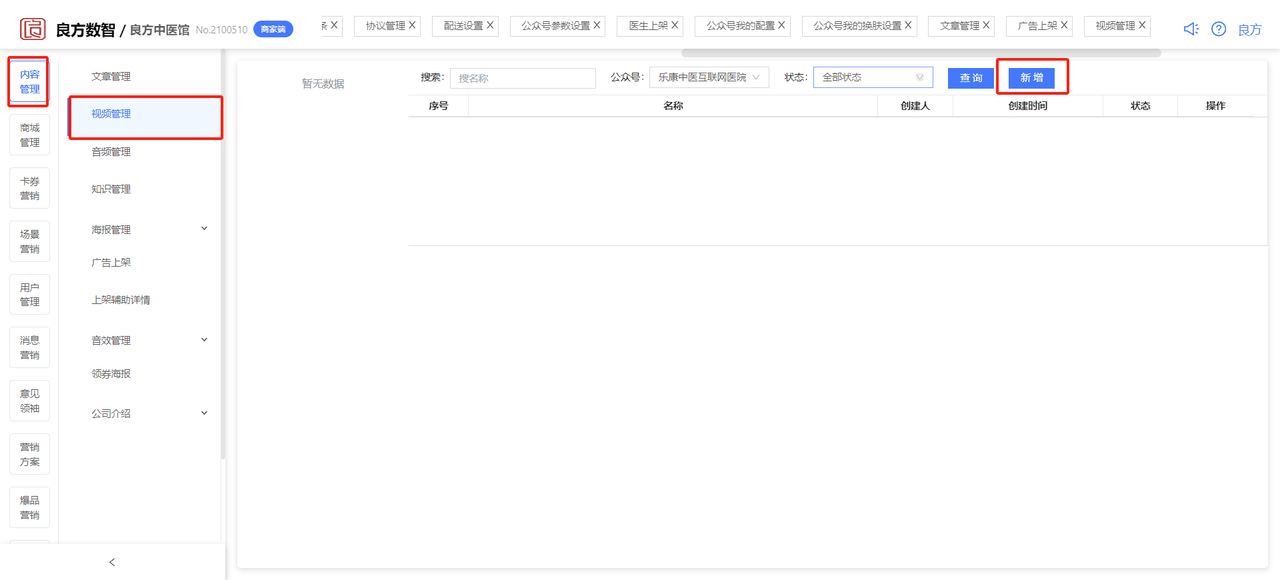The image size is (1280, 580).
Task: Click the 名称 column header
Action: pos(673,106)
